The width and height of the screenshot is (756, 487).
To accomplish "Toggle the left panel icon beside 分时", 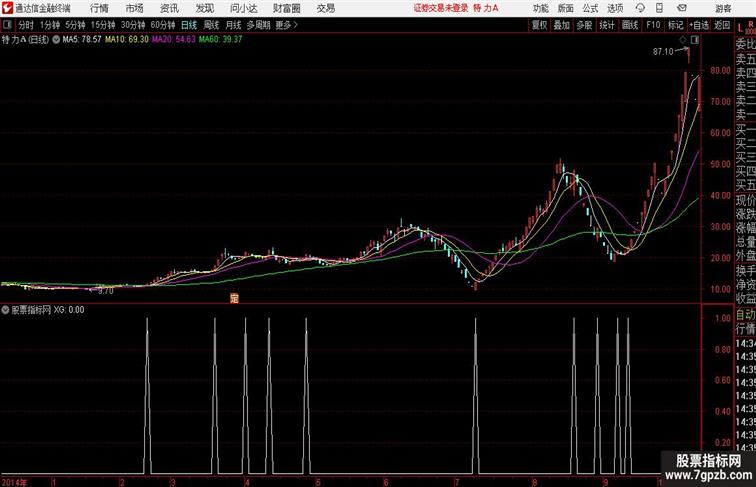I will point(7,25).
